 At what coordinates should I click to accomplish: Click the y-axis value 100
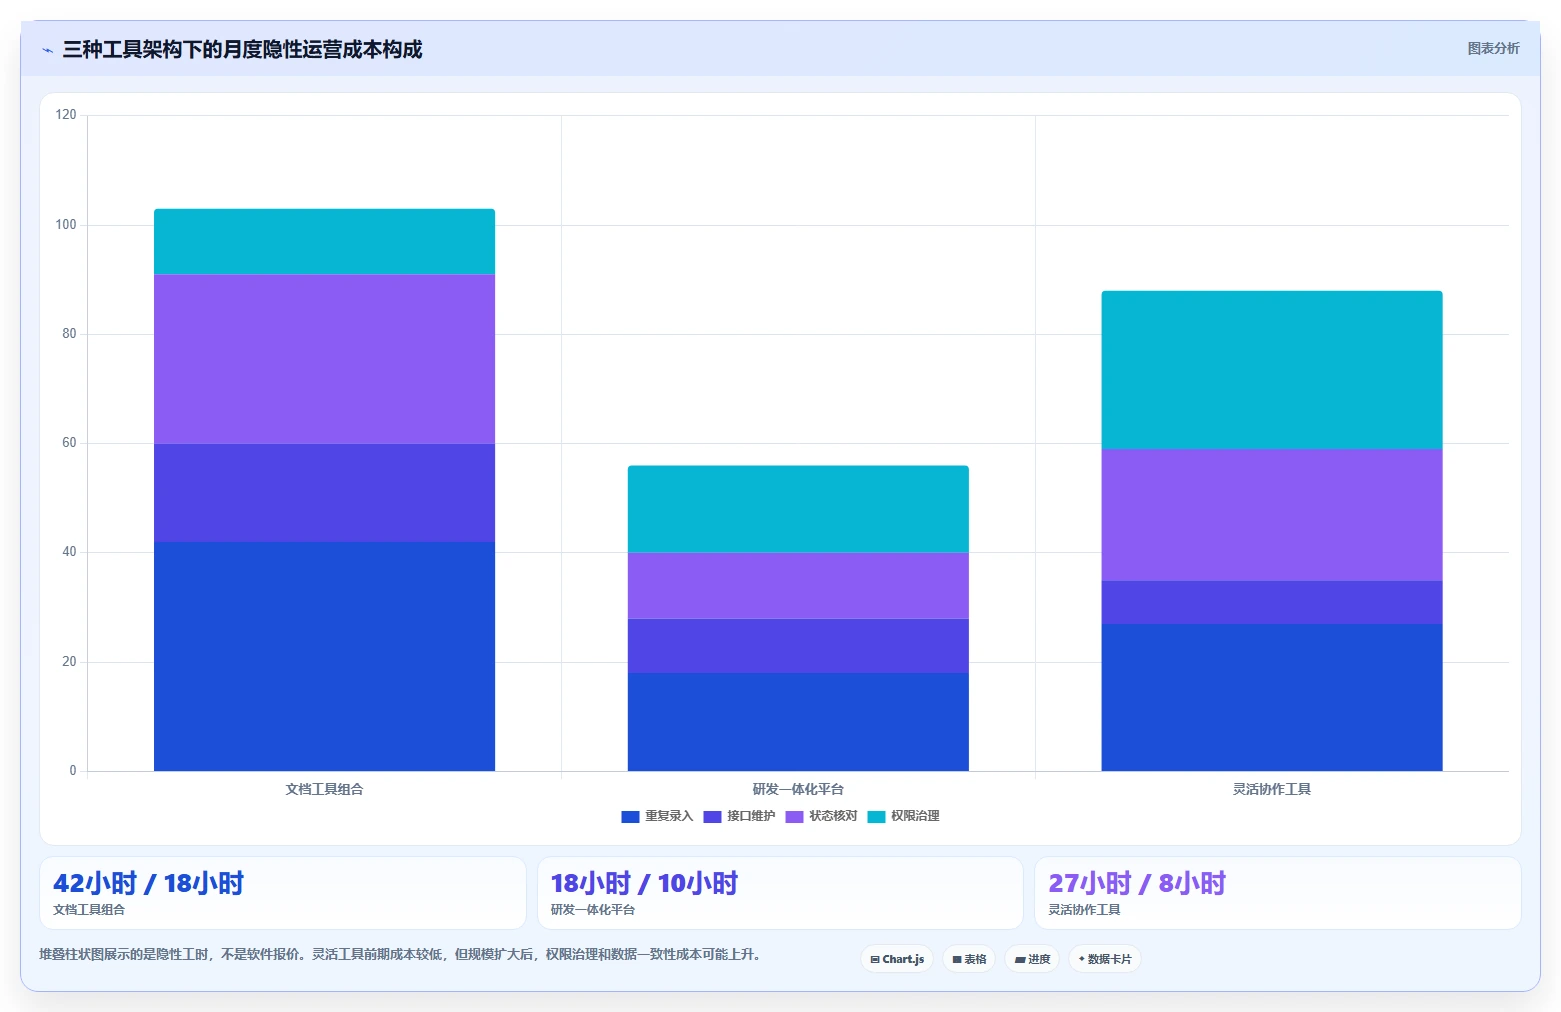pyautogui.click(x=66, y=225)
